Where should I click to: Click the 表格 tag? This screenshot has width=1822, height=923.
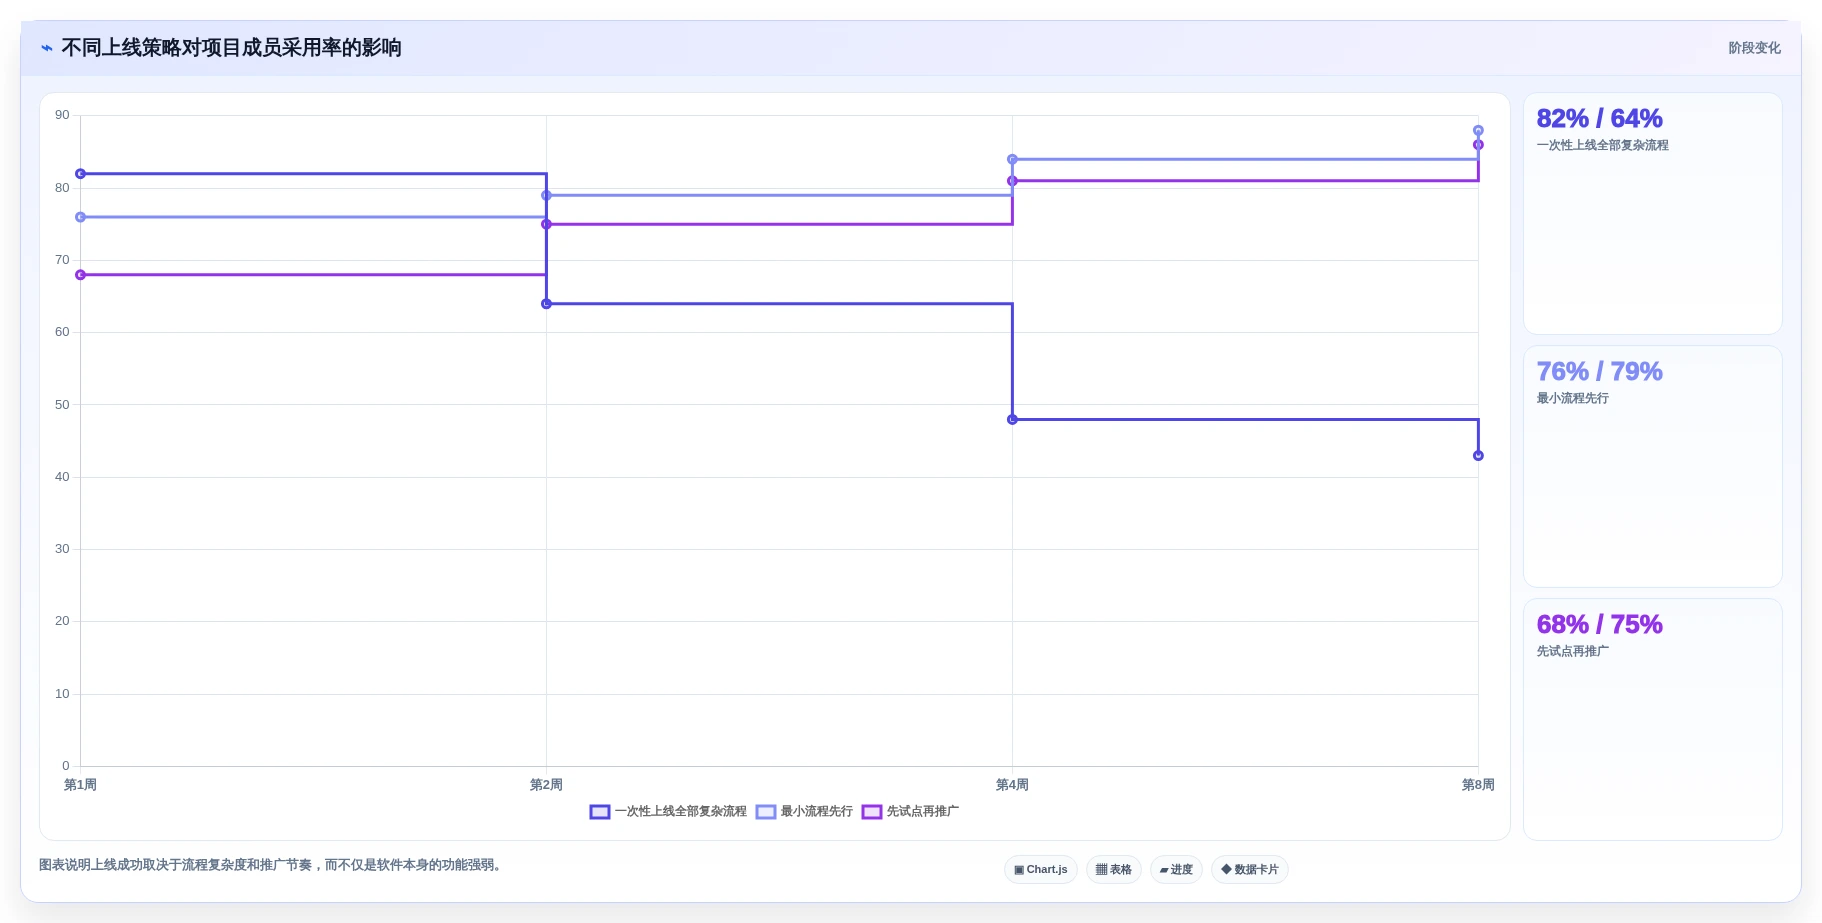(1114, 870)
